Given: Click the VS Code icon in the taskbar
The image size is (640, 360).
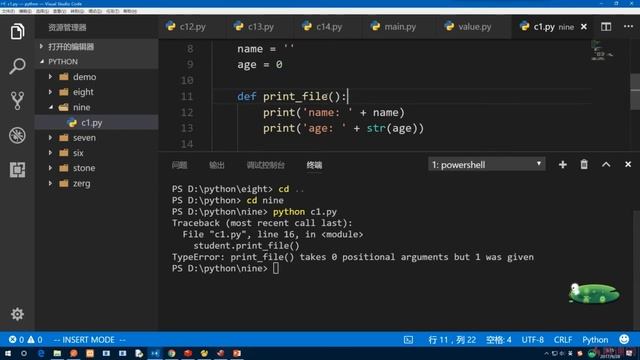Looking at the screenshot, I should 155,353.
